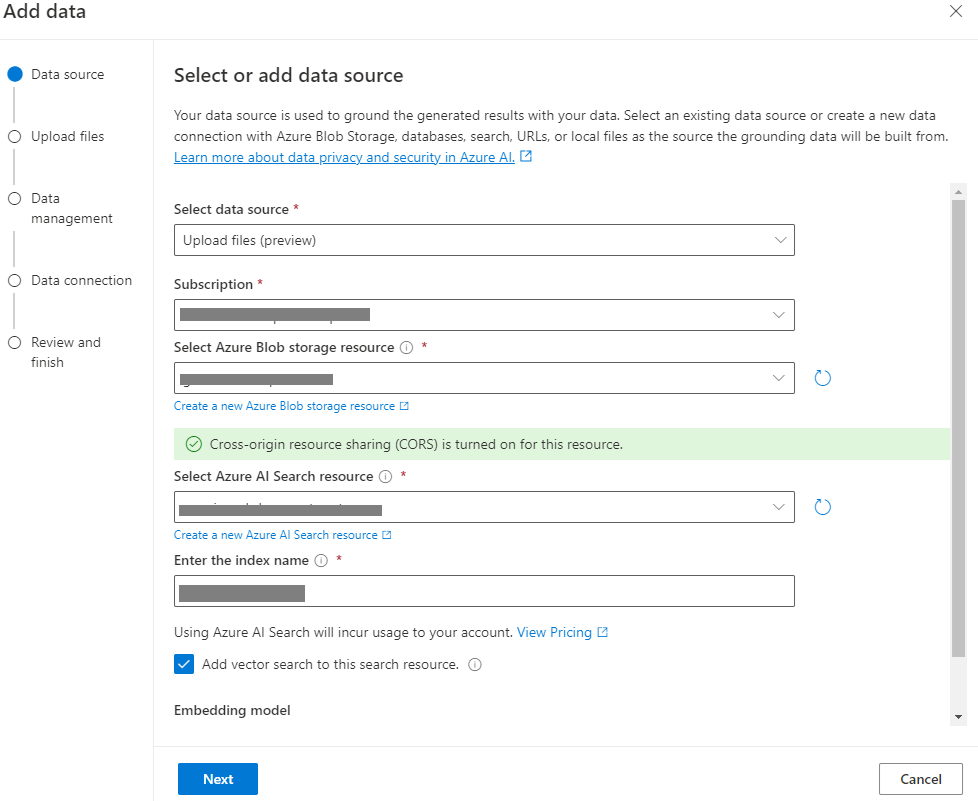Click the external link icon beside Create Blob storage
Screen dimensions: 978x801
coord(404,406)
